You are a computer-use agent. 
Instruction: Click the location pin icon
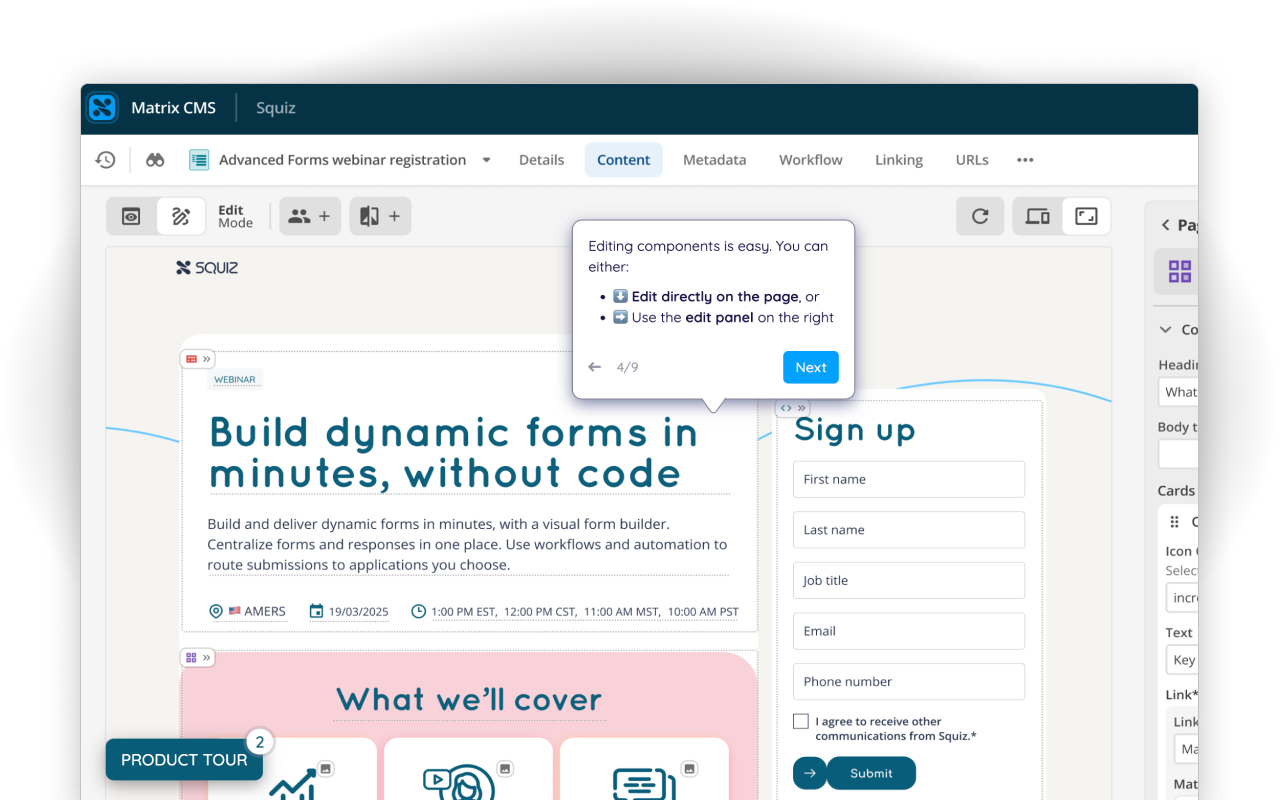pyautogui.click(x=215, y=611)
